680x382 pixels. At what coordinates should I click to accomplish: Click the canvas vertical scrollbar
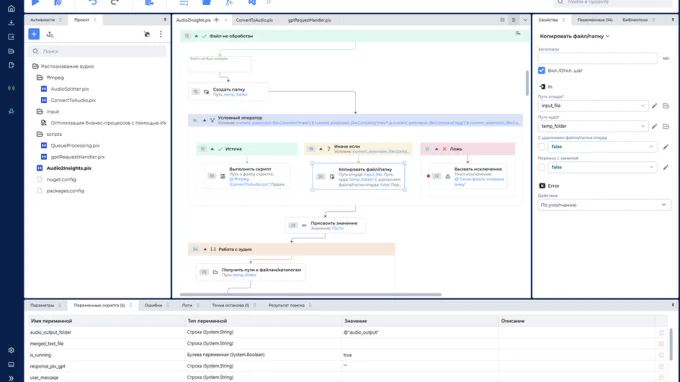[x=527, y=82]
